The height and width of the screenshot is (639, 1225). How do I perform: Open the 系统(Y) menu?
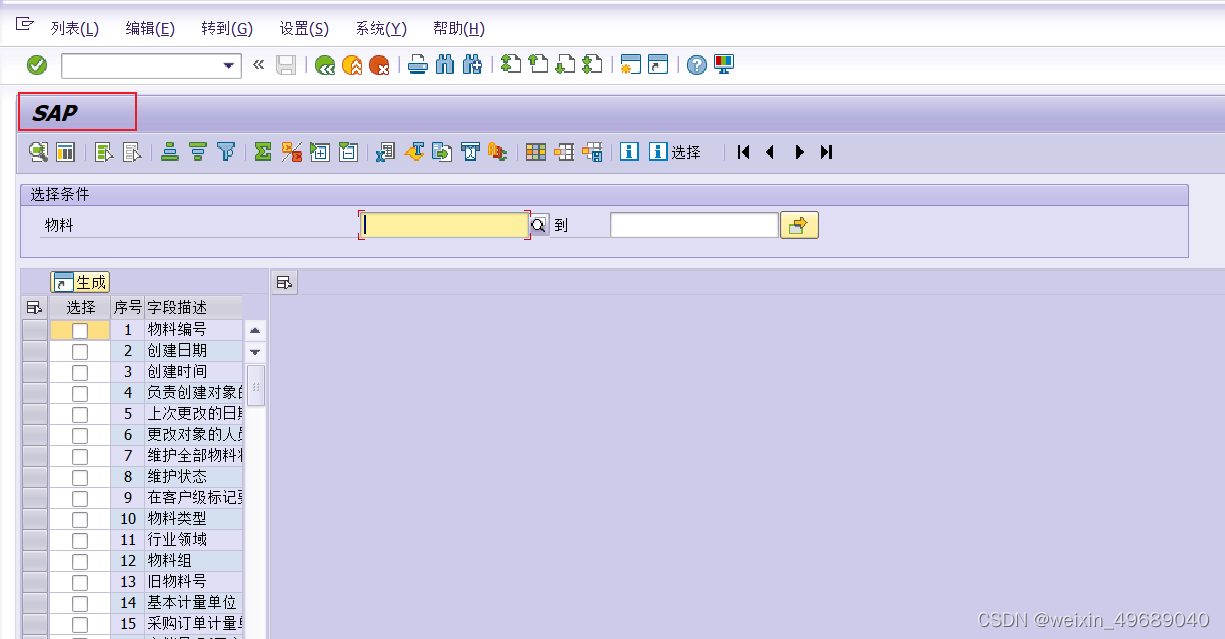point(379,28)
